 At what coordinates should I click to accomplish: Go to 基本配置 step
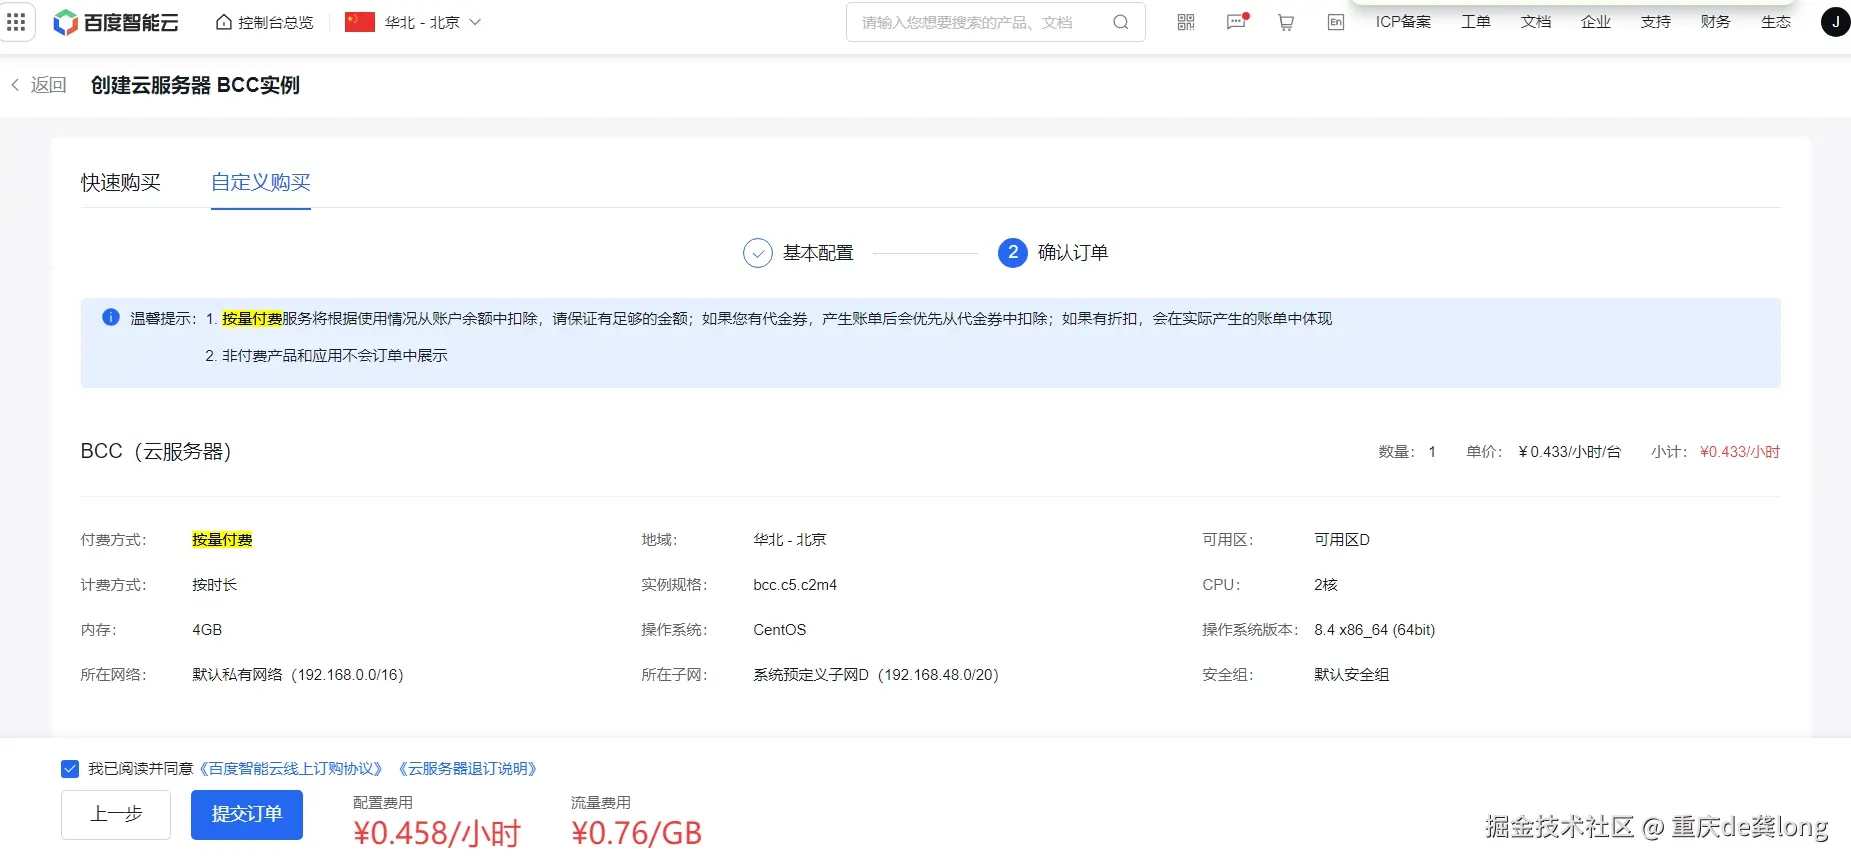click(799, 253)
